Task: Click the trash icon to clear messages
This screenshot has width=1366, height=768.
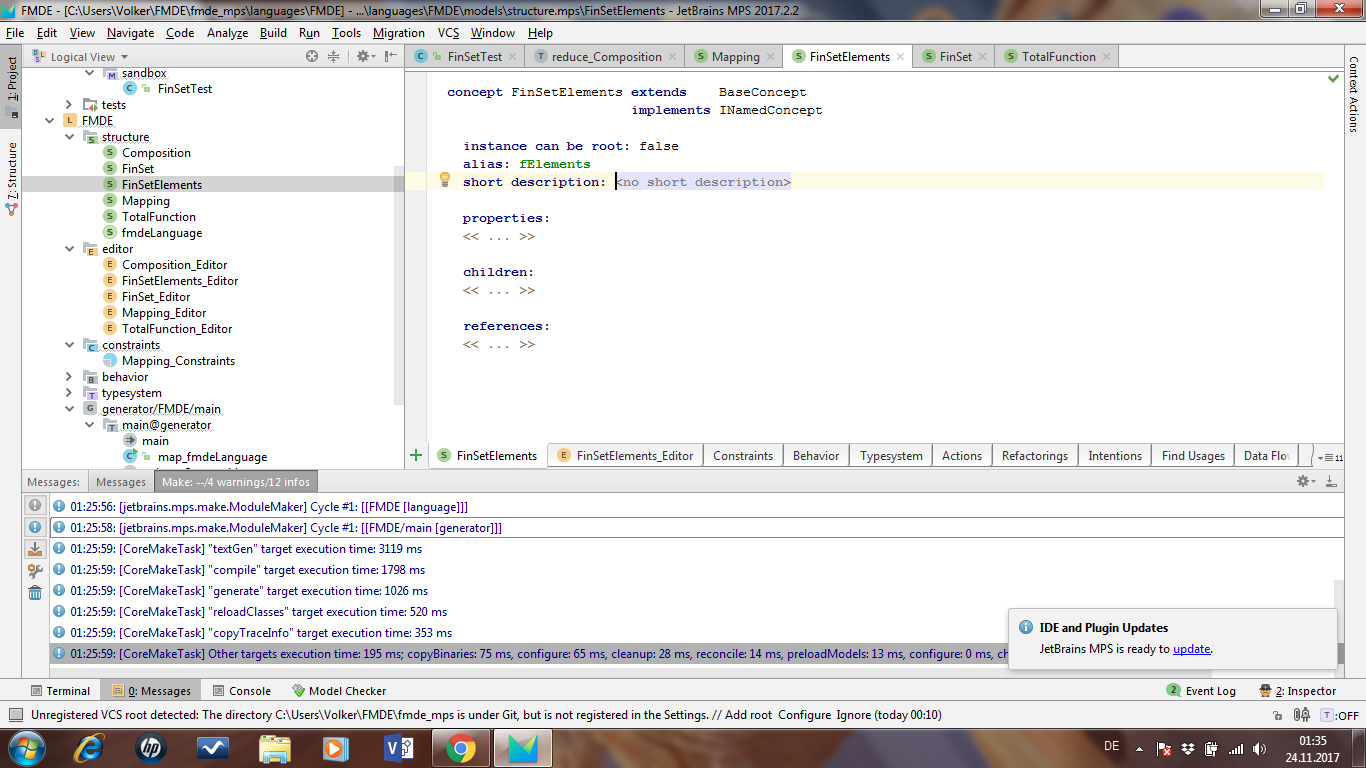Action: [x=35, y=592]
